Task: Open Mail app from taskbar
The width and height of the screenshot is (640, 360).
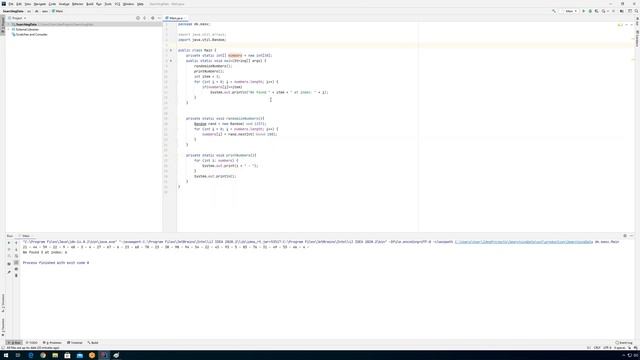Action: pos(80,356)
